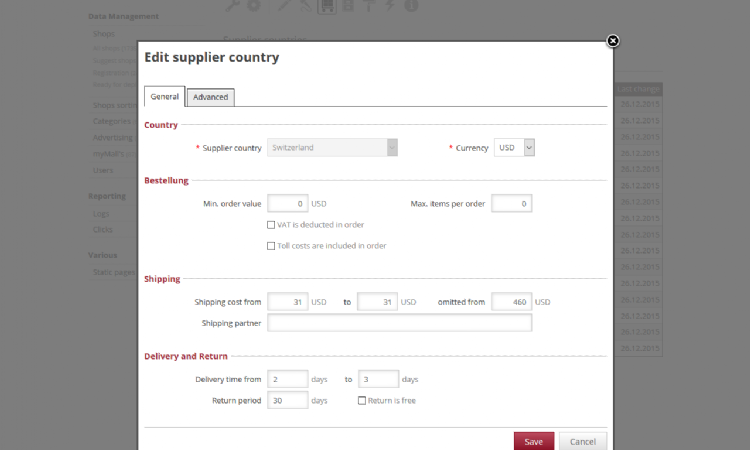The height and width of the screenshot is (450, 750).
Task: Click the info icon in top toolbar
Action: pyautogui.click(x=411, y=6)
